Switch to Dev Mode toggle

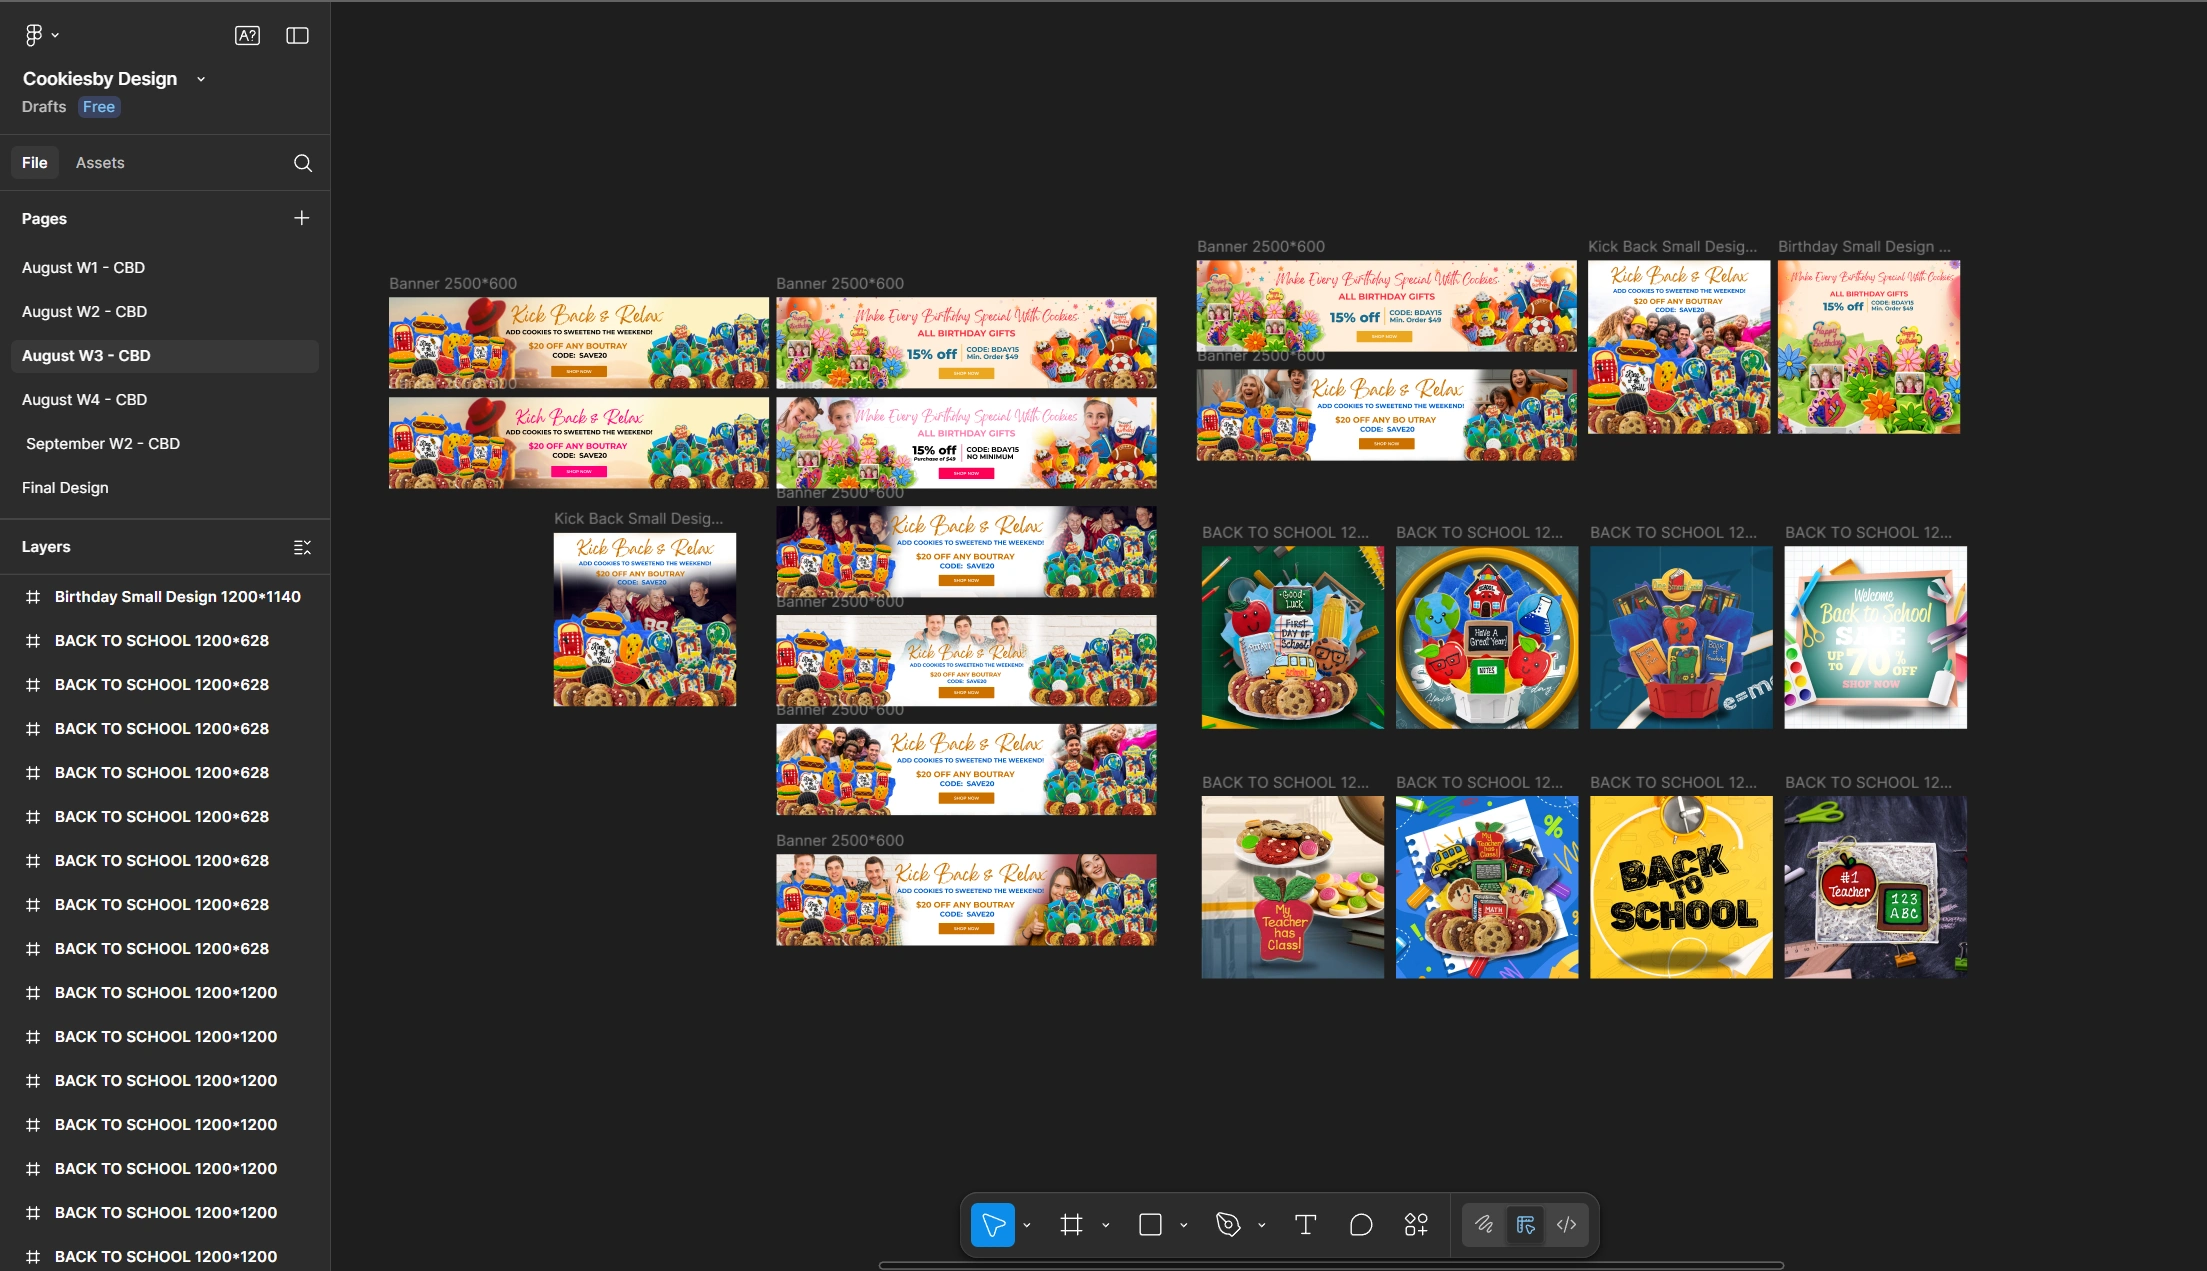[1567, 1224]
